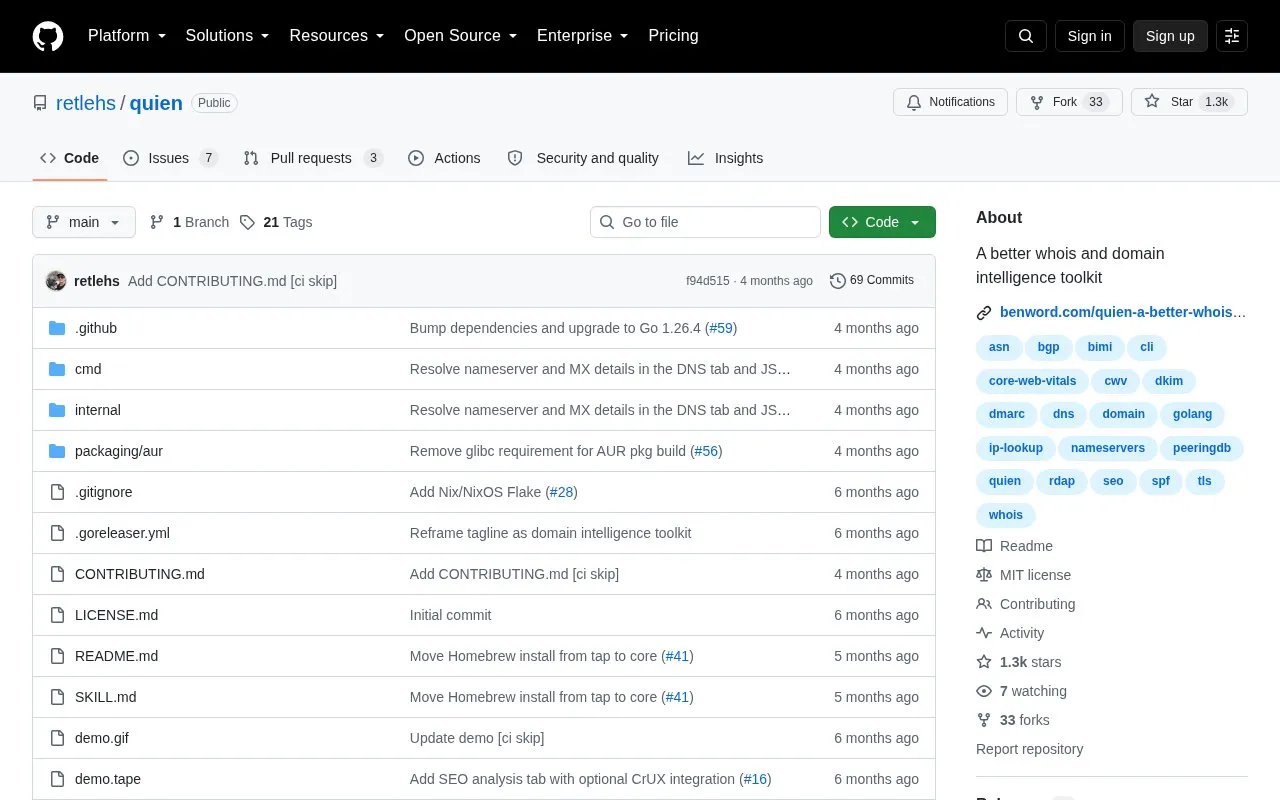Click the file icon beside demo.gif

[x=57, y=738]
